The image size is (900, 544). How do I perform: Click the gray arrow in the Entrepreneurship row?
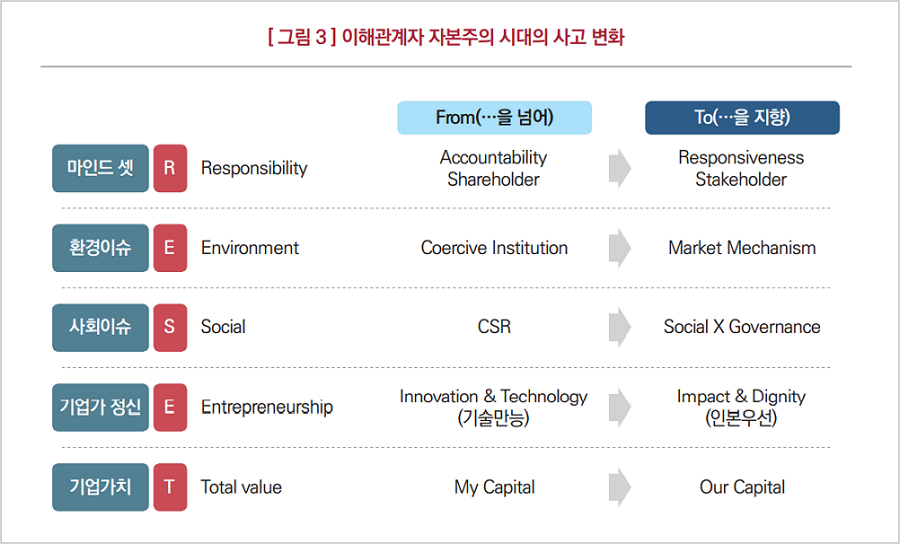620,407
